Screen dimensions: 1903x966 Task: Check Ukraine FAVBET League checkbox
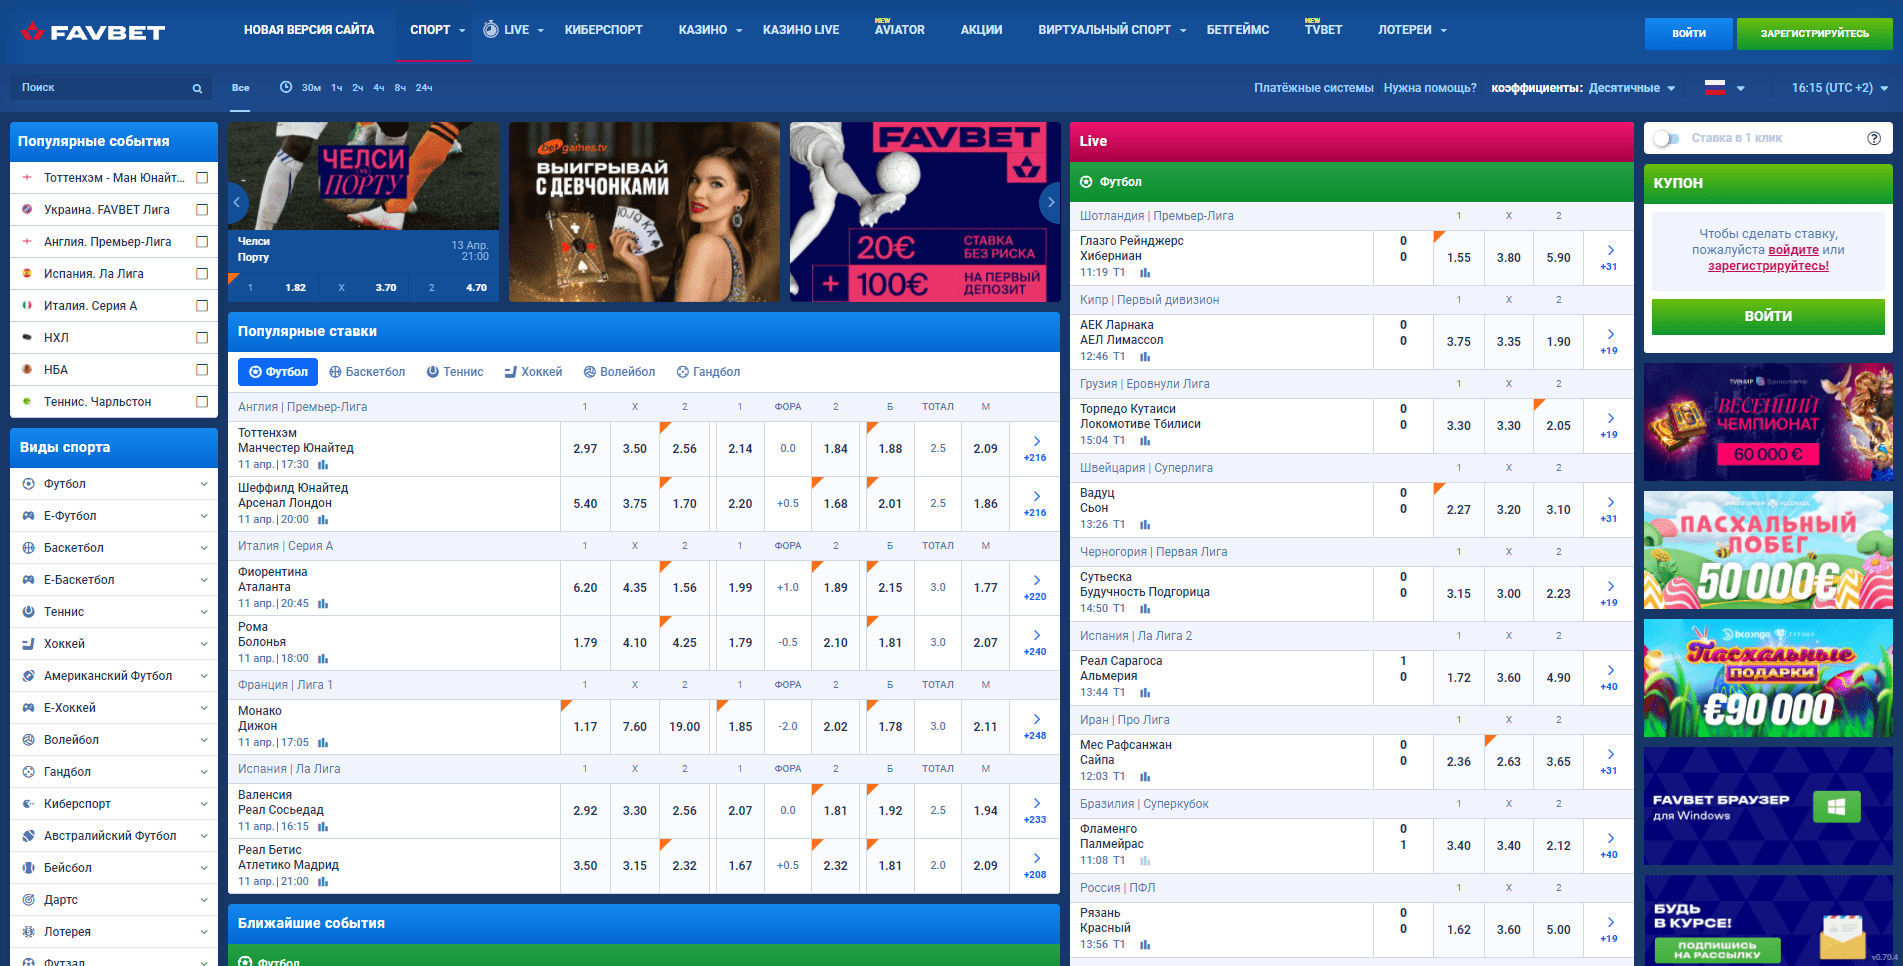202,210
